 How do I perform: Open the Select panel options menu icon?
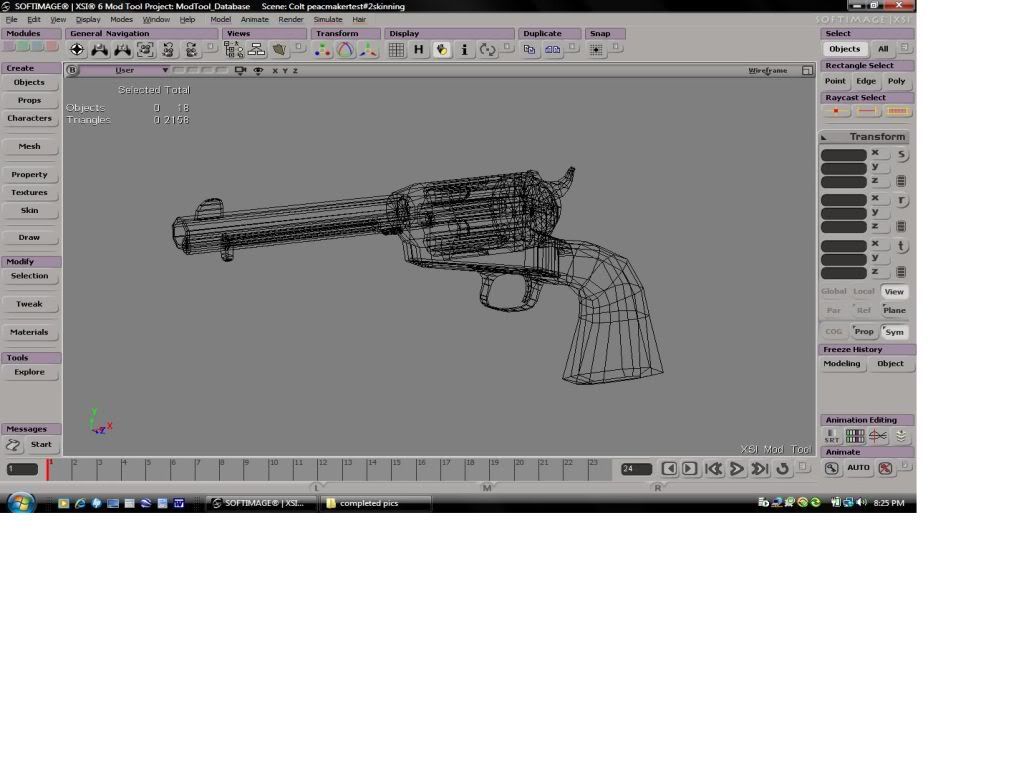point(904,48)
